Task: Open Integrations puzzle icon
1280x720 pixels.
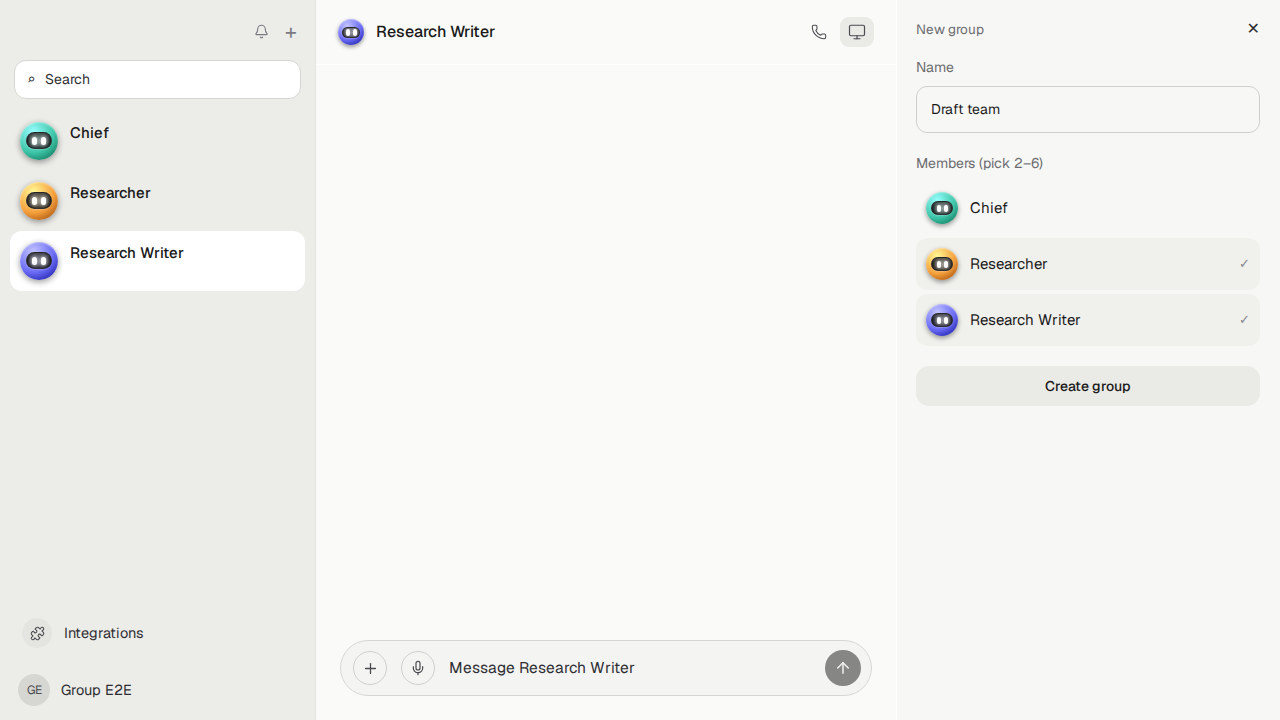Action: [37, 633]
